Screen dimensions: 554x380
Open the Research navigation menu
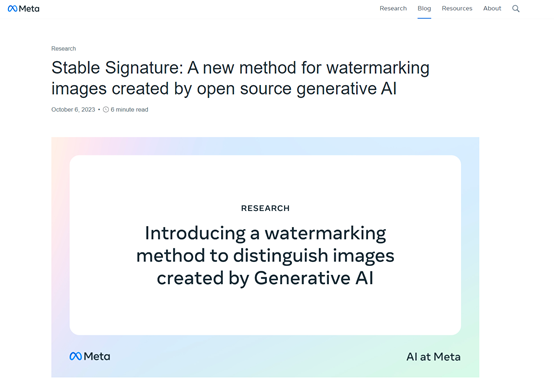(x=393, y=8)
